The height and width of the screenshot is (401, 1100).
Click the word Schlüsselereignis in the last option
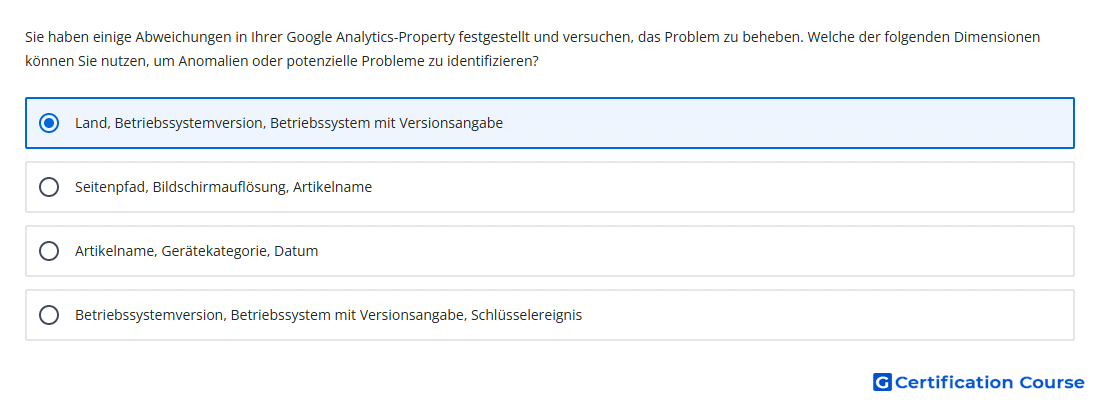tap(526, 315)
